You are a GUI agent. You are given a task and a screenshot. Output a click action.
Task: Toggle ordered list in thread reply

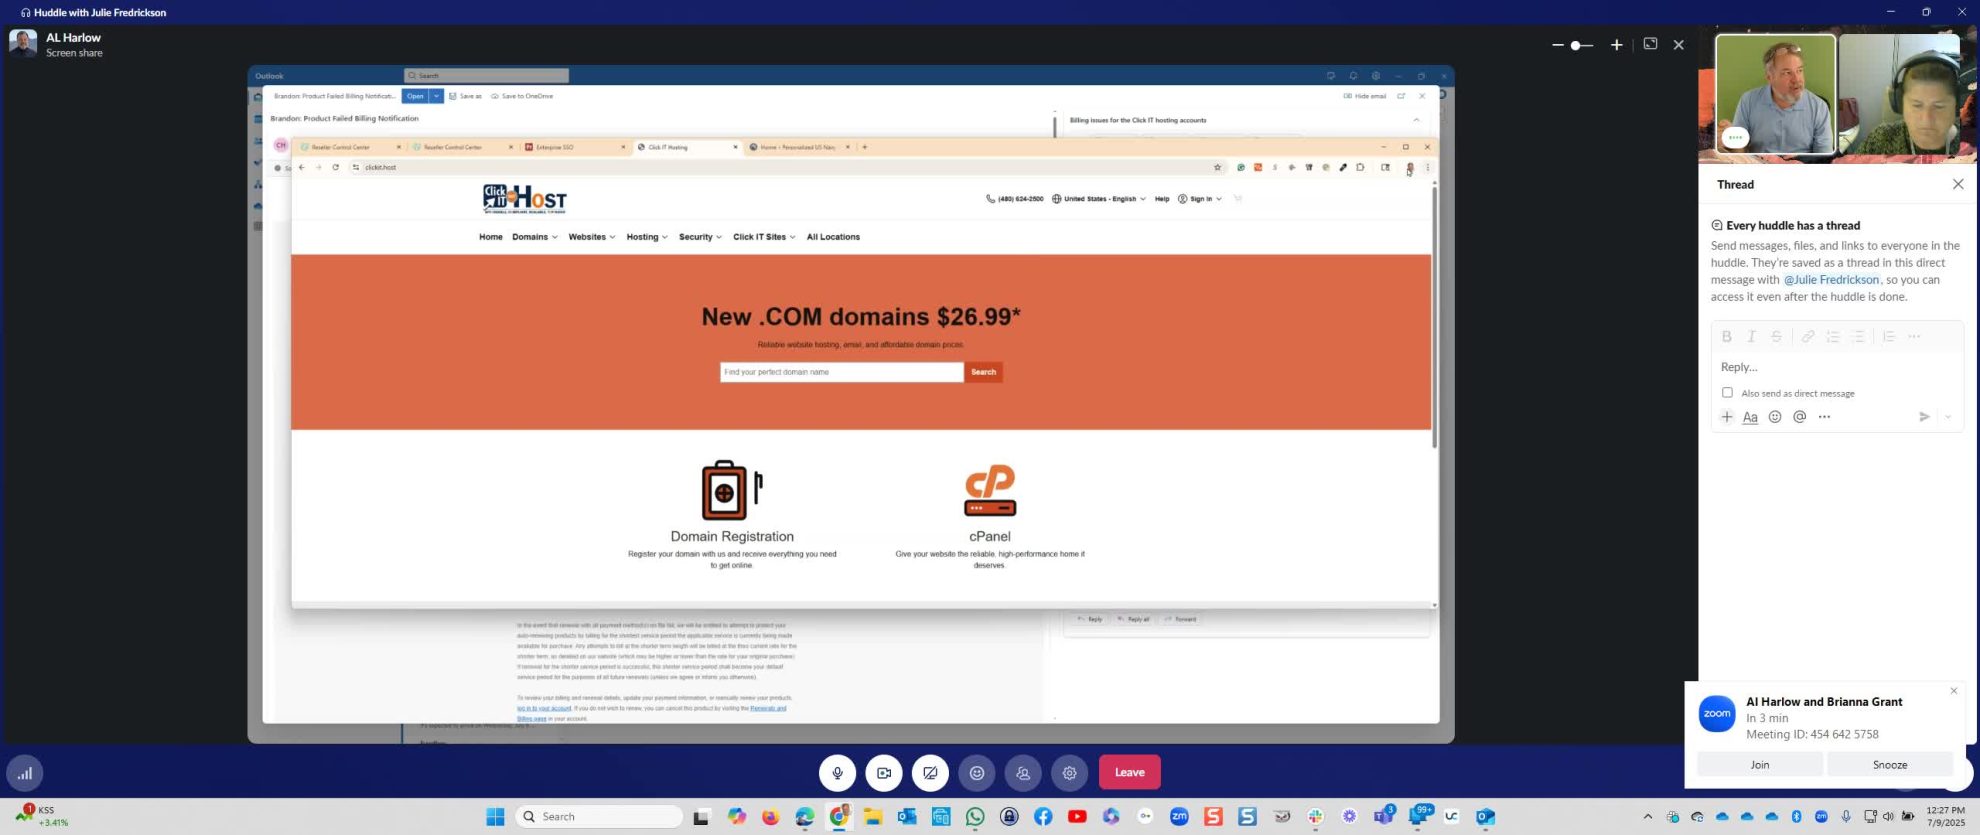1833,337
